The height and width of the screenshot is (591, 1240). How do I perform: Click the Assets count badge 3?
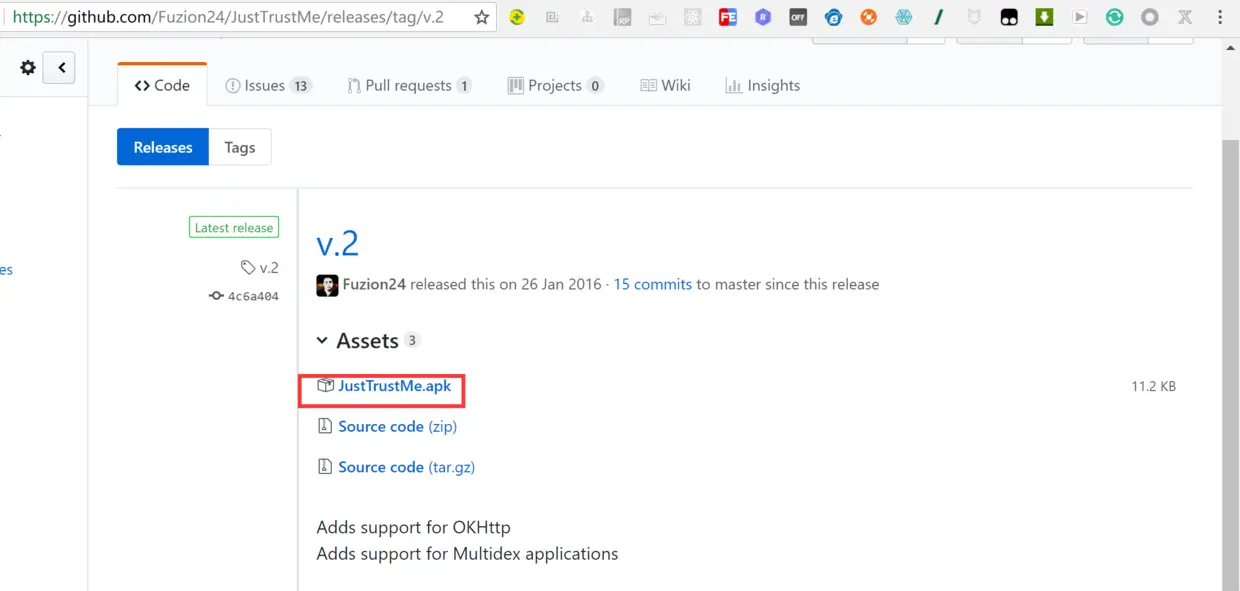(x=412, y=341)
